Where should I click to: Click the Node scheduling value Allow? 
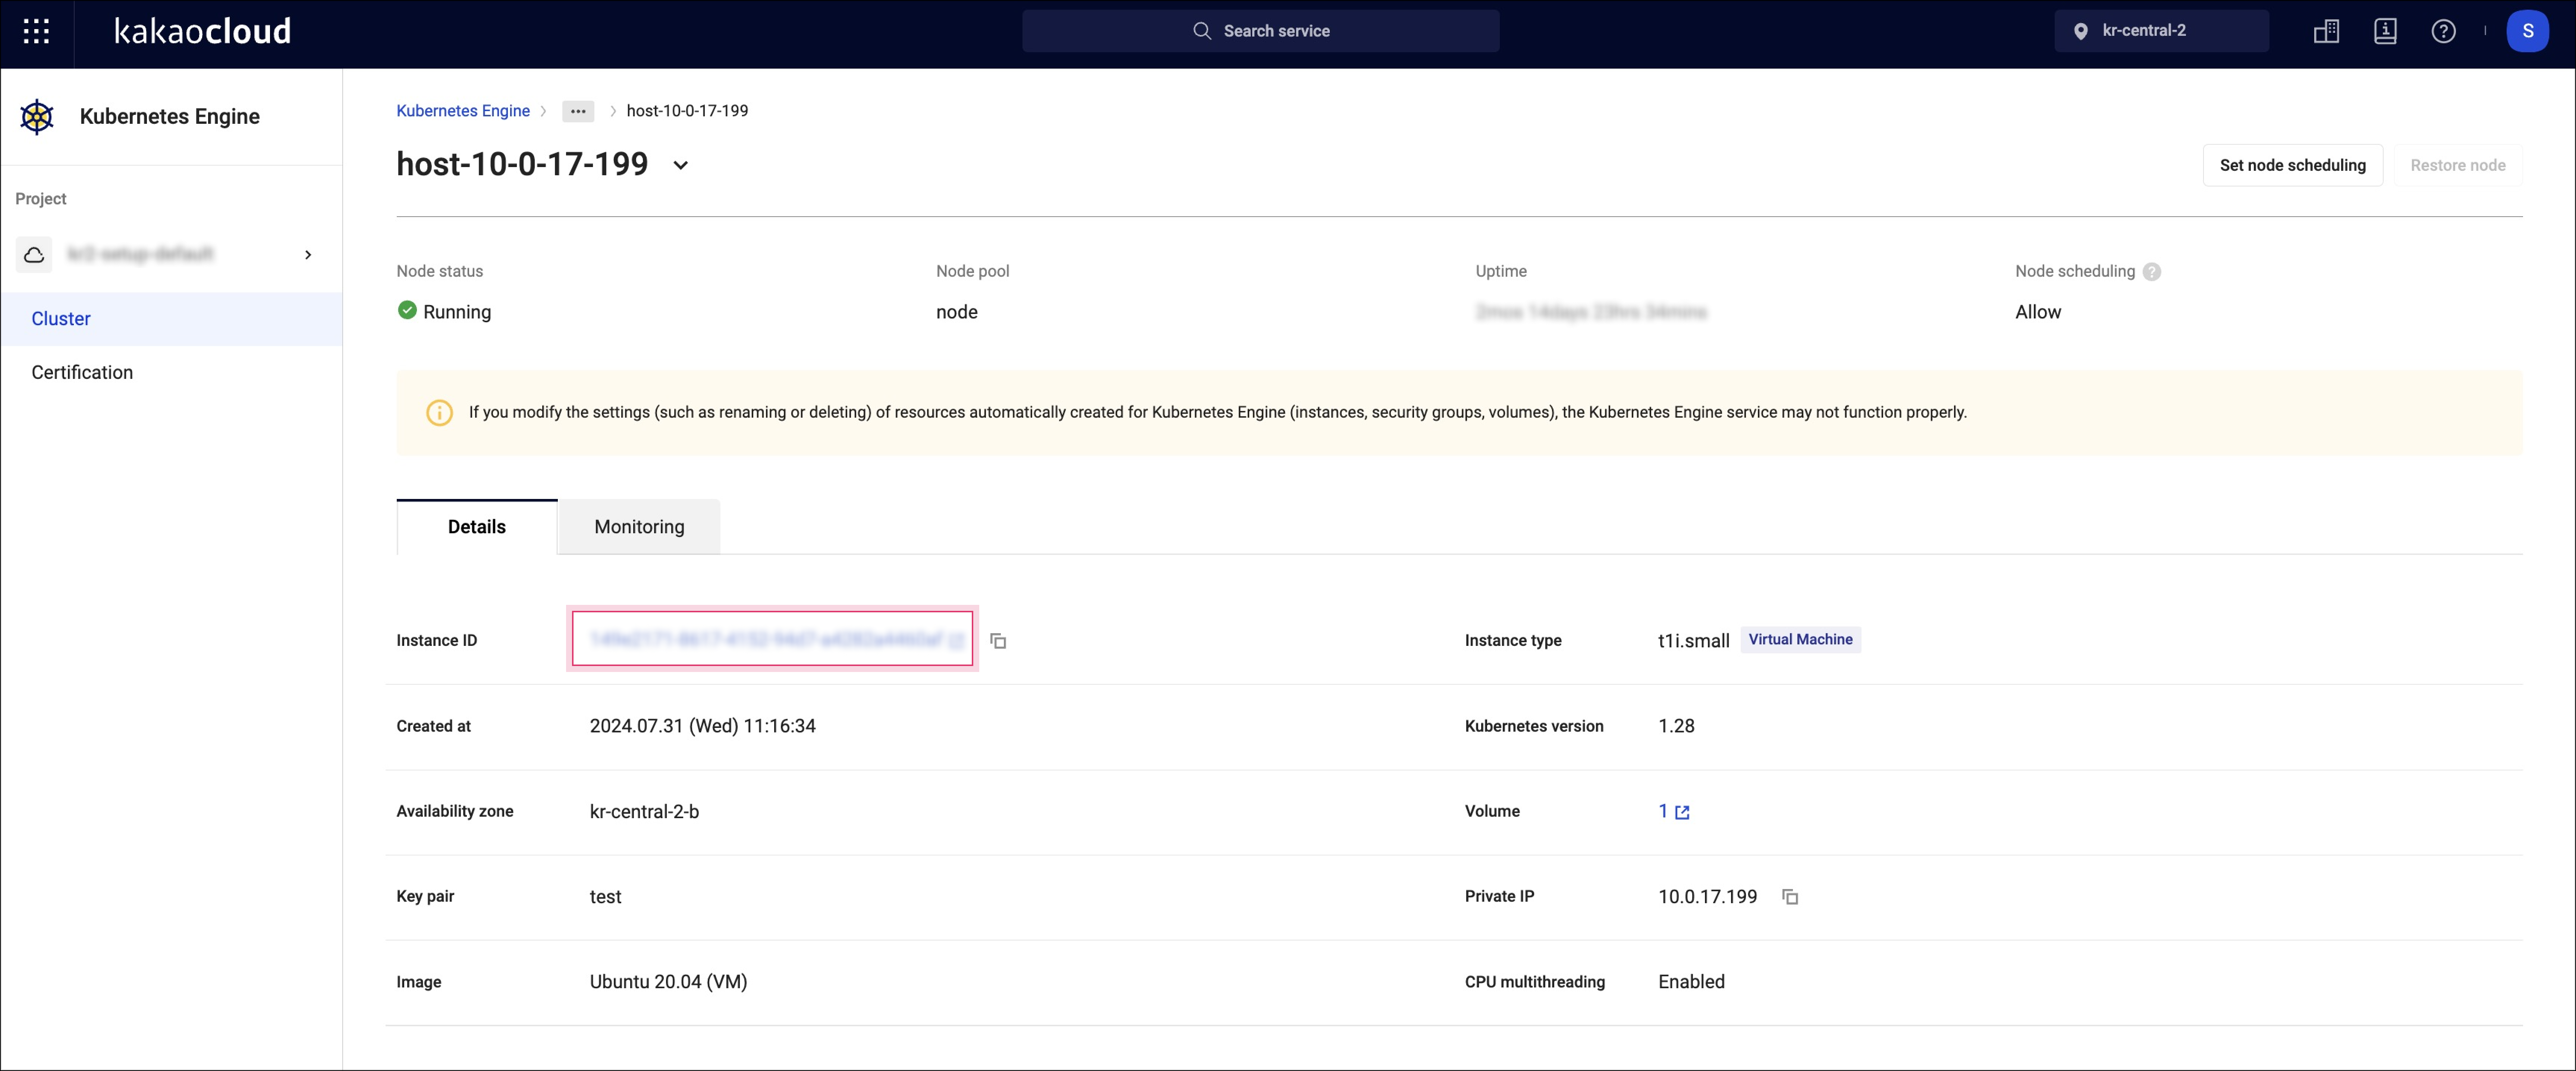(x=2037, y=312)
